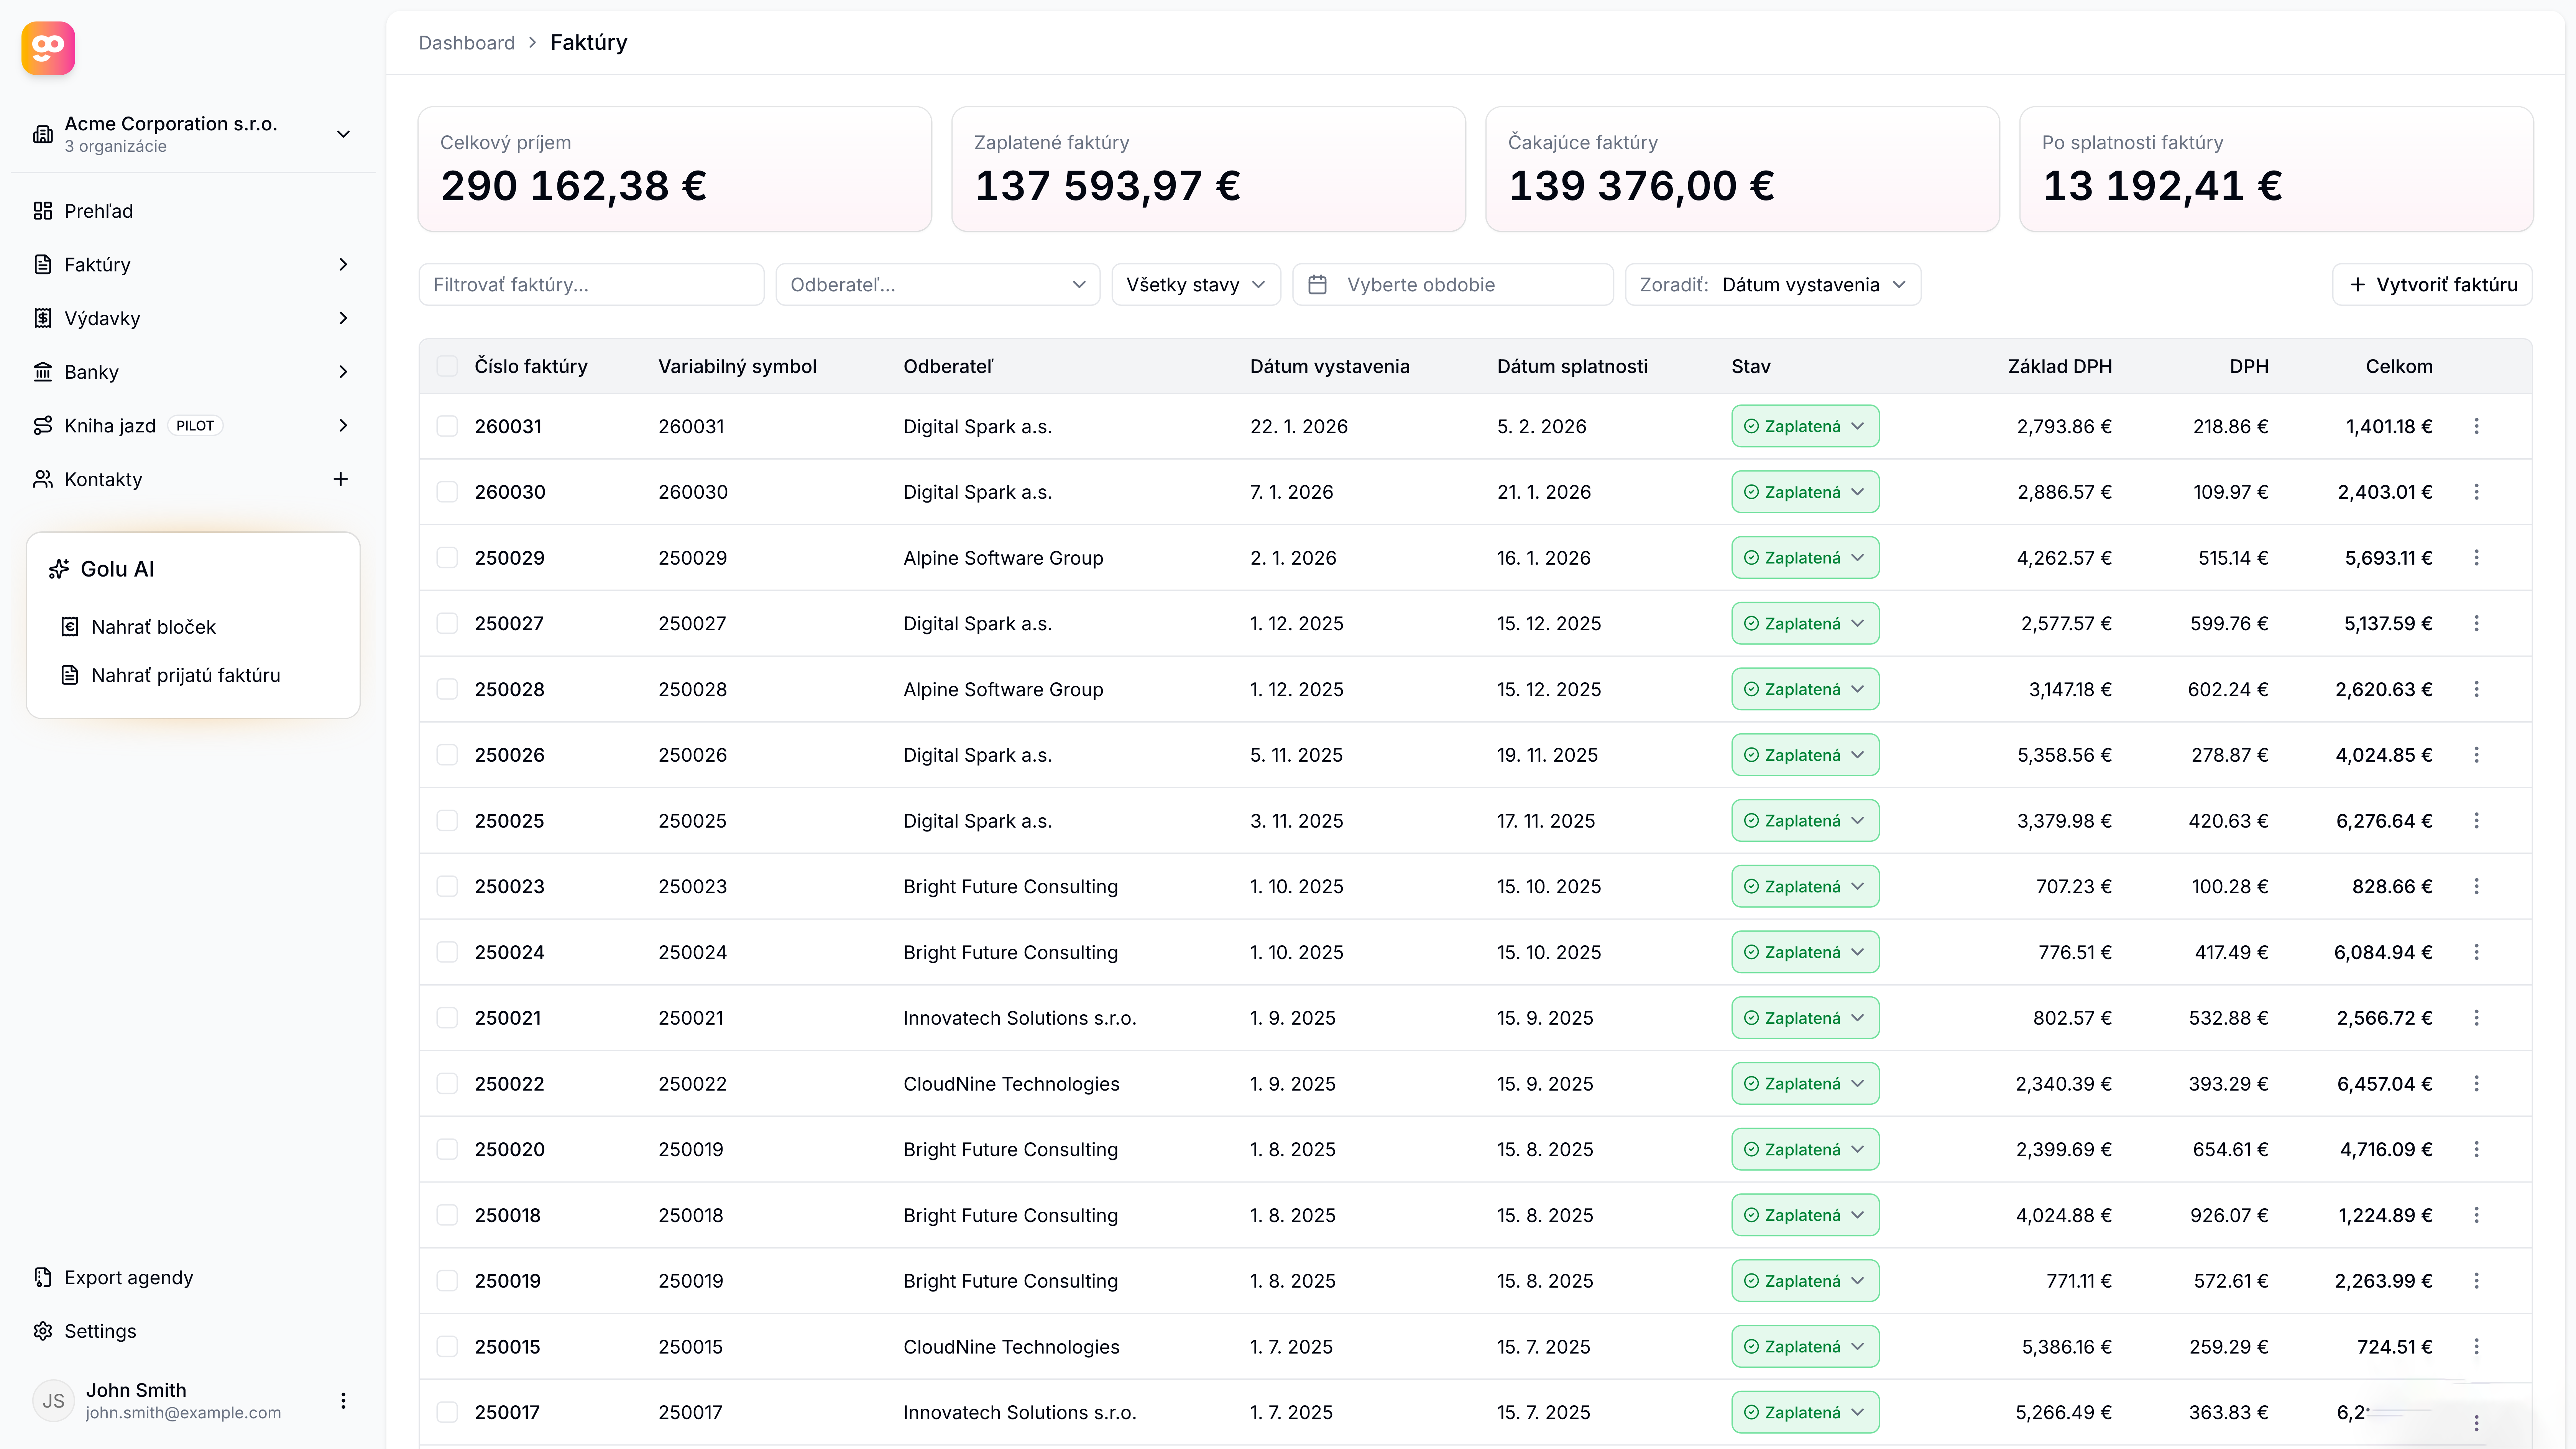Viewport: 2576px width, 1449px height.
Task: Open the Všetky stavy status filter
Action: 1196,285
